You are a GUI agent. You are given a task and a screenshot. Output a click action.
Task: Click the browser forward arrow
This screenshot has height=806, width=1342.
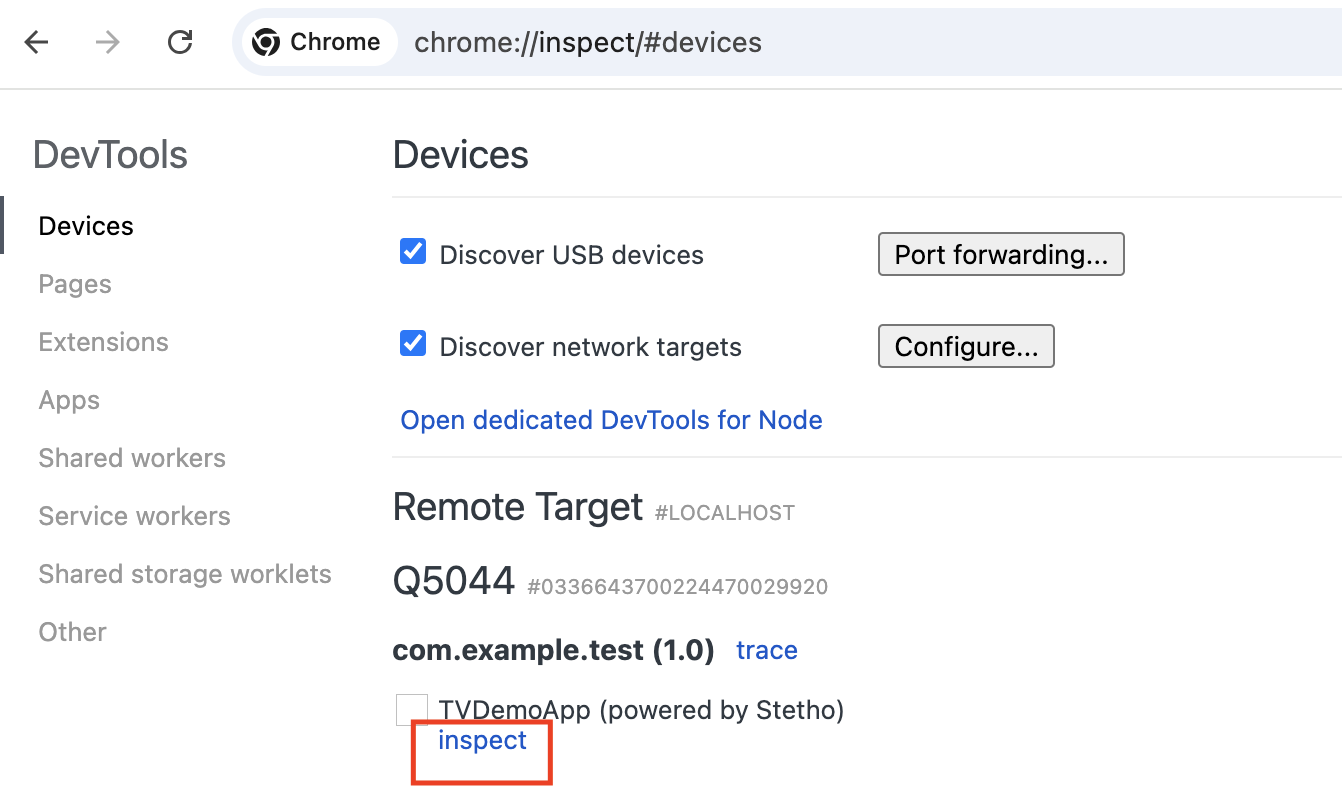108,42
